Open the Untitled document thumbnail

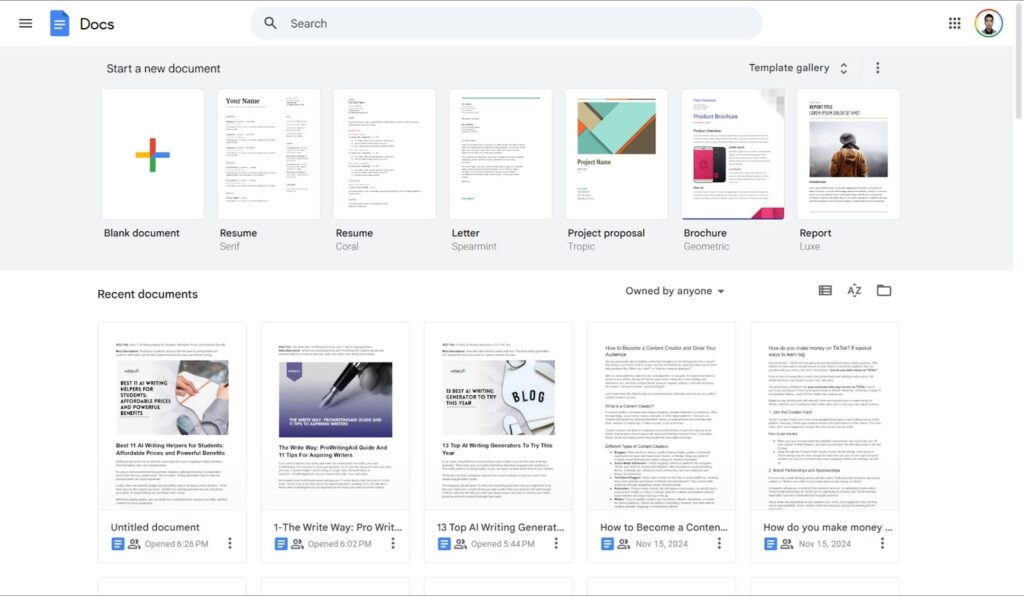click(x=172, y=415)
